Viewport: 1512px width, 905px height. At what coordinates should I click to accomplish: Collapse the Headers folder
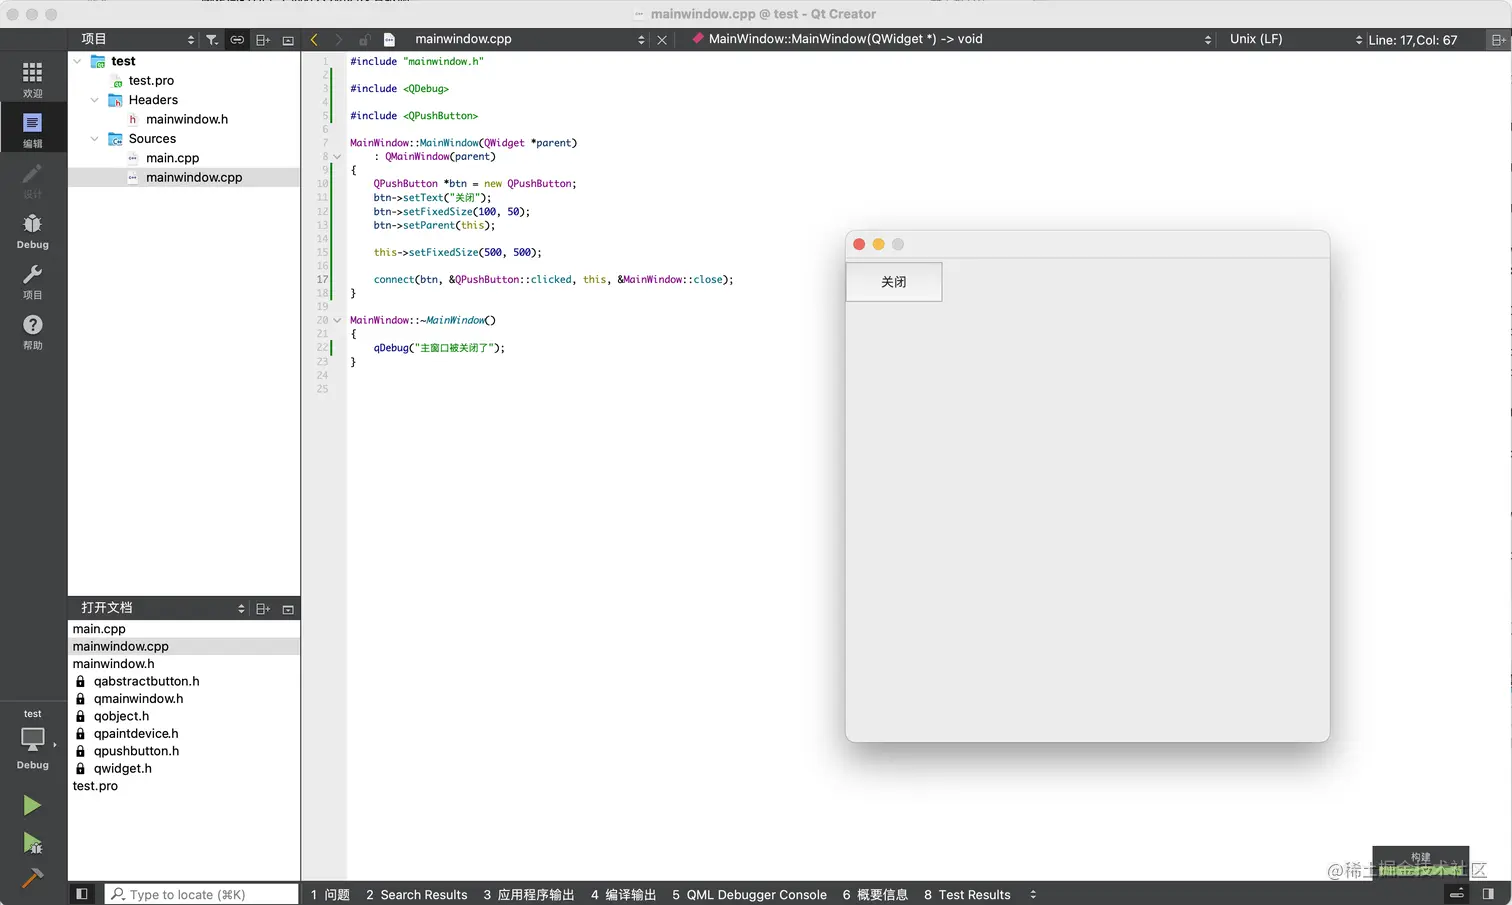[95, 100]
